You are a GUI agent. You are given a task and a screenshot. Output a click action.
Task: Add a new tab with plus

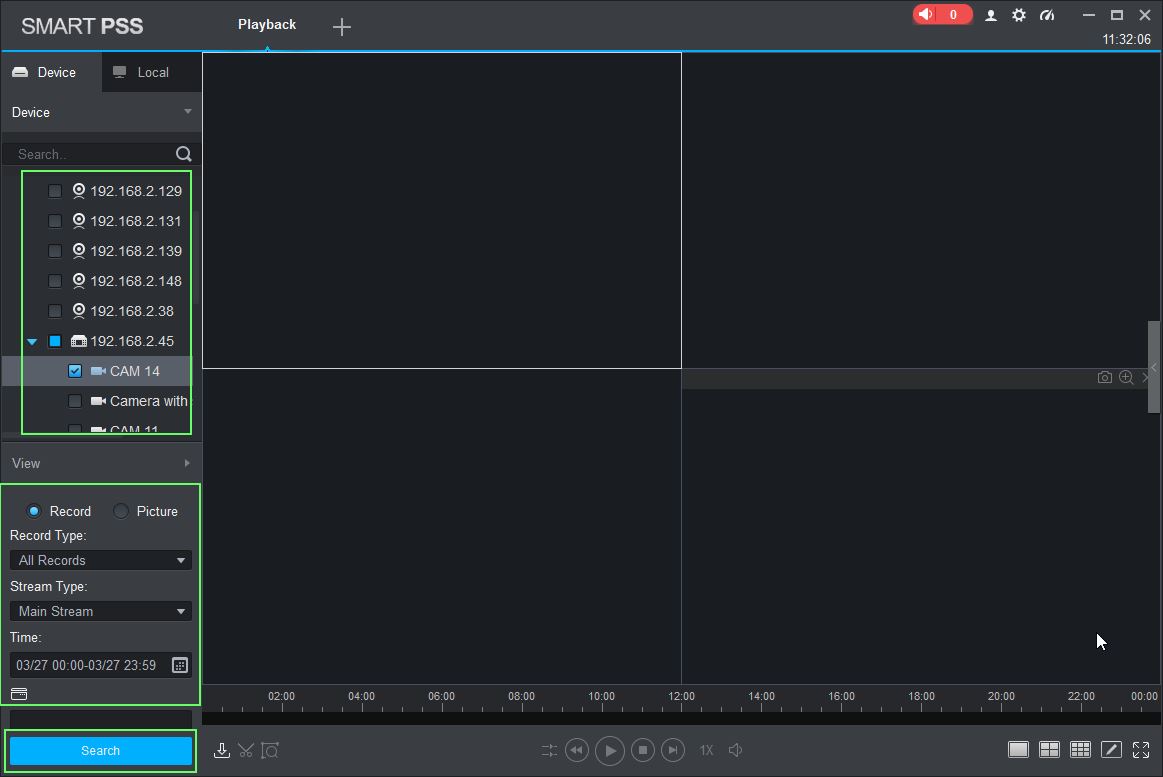pyautogui.click(x=342, y=27)
